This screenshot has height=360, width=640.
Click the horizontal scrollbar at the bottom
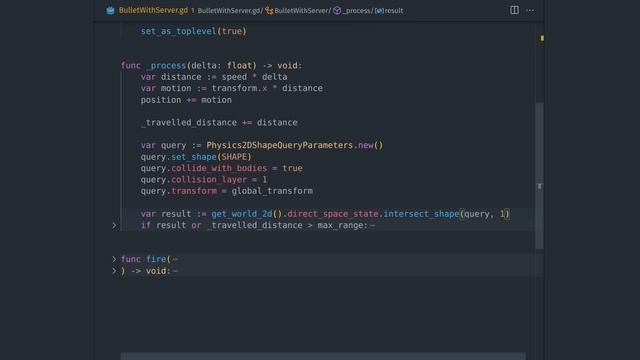(x=322, y=356)
